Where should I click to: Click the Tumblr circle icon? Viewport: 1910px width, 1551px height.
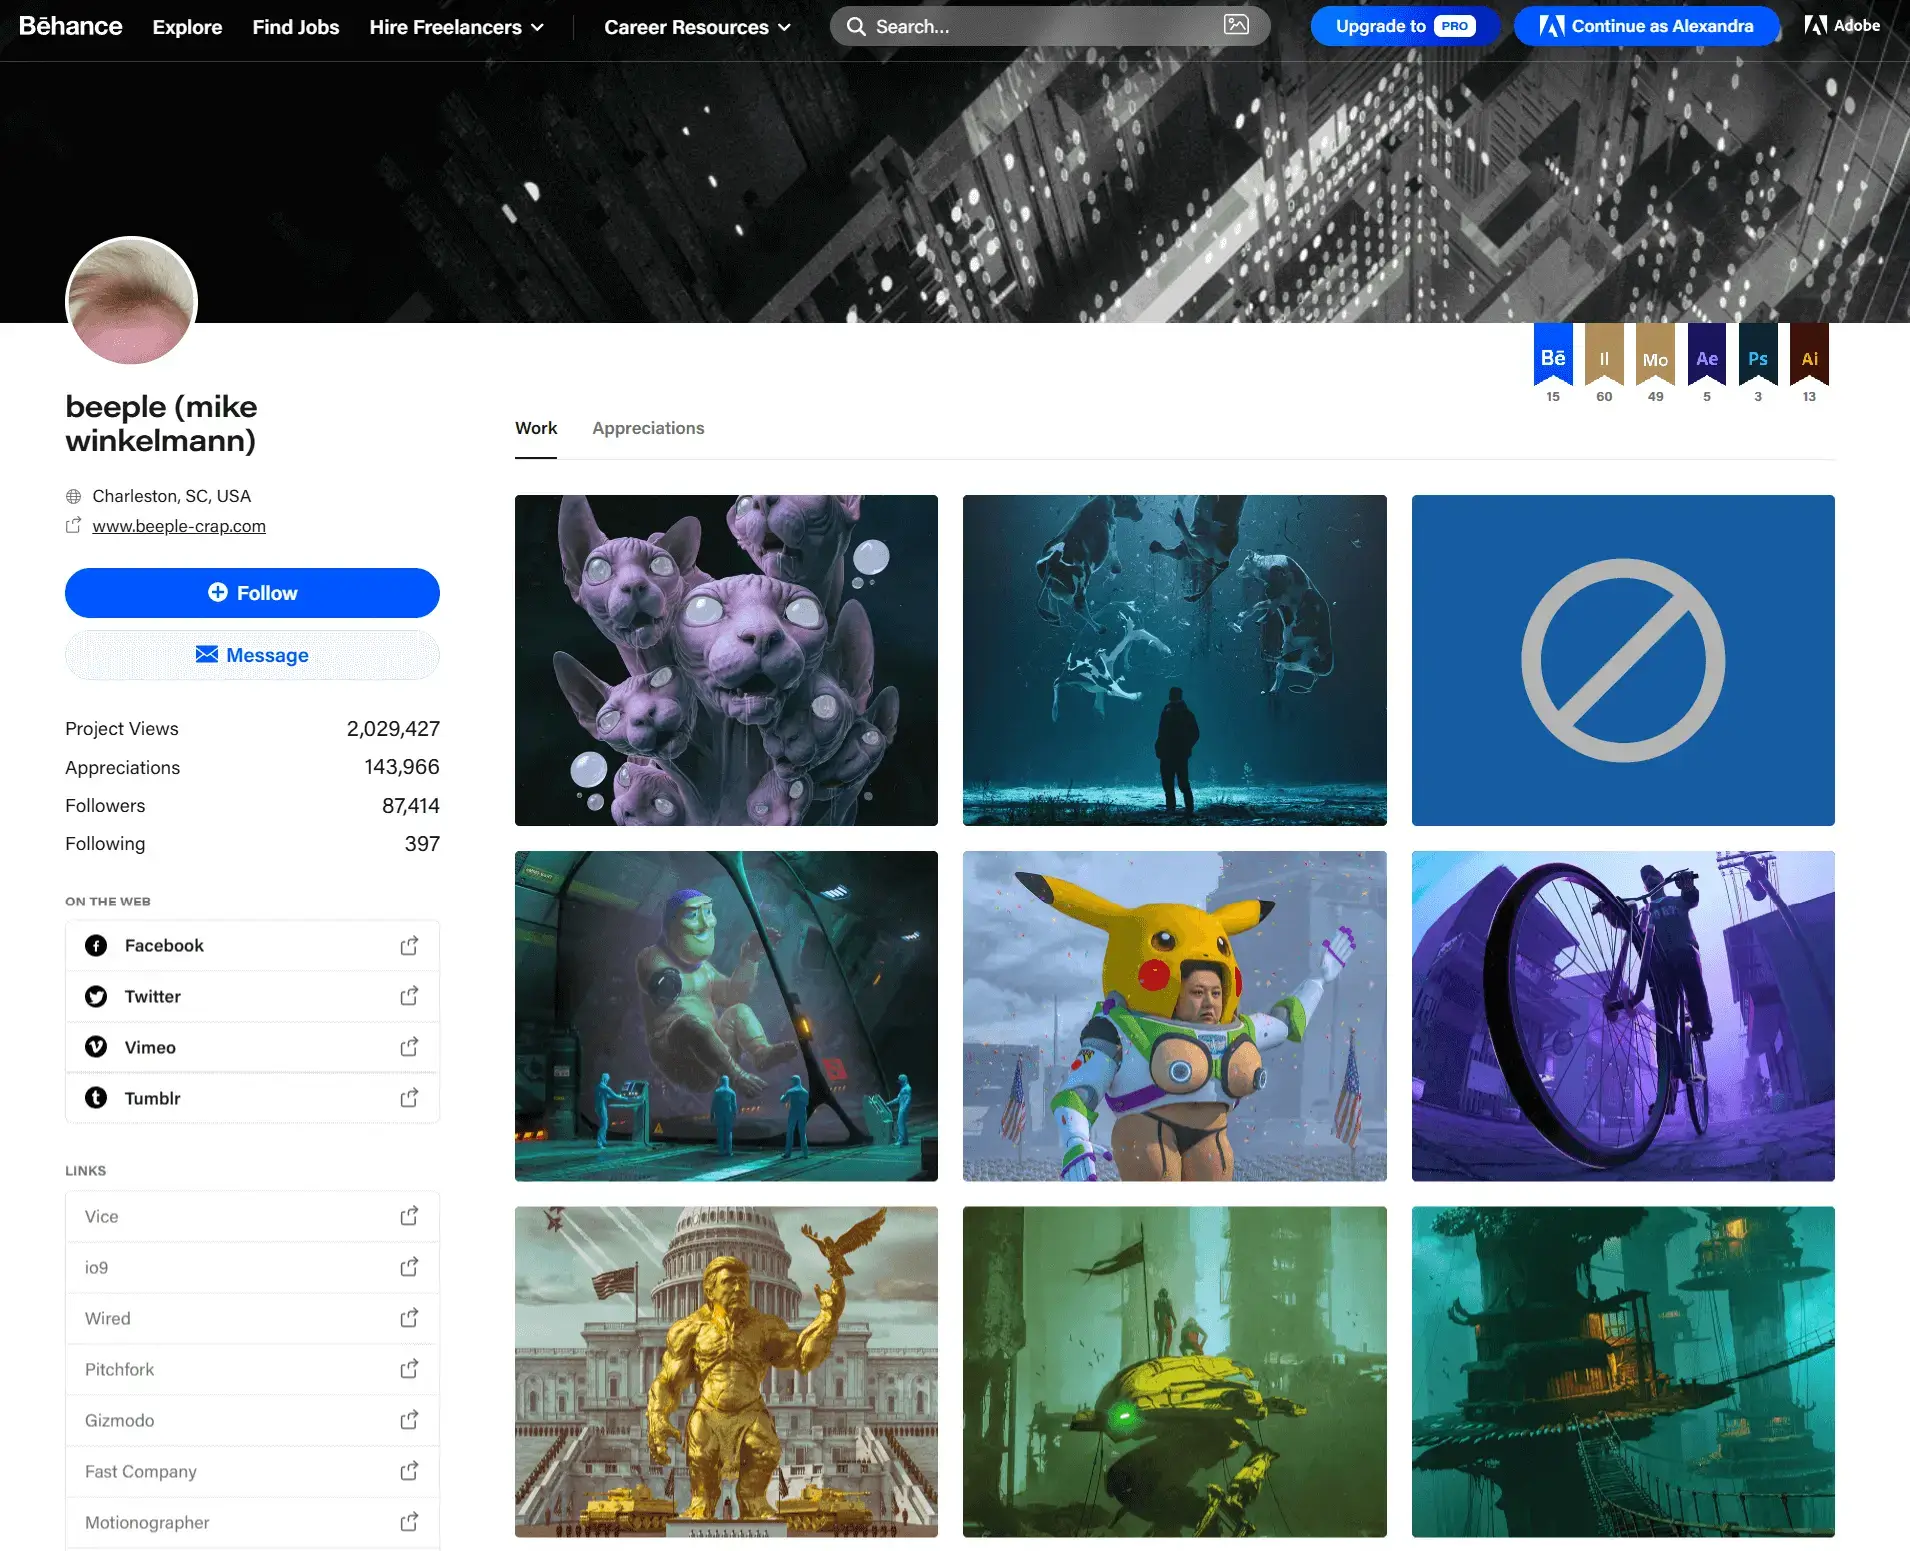tap(96, 1098)
